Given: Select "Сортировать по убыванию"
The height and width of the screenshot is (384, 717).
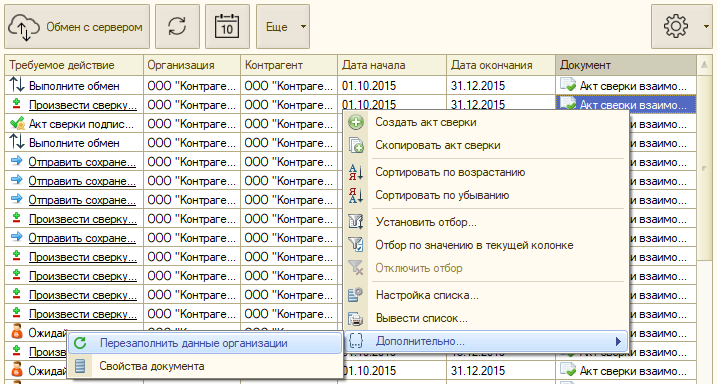Looking at the screenshot, I should pyautogui.click(x=486, y=195).
